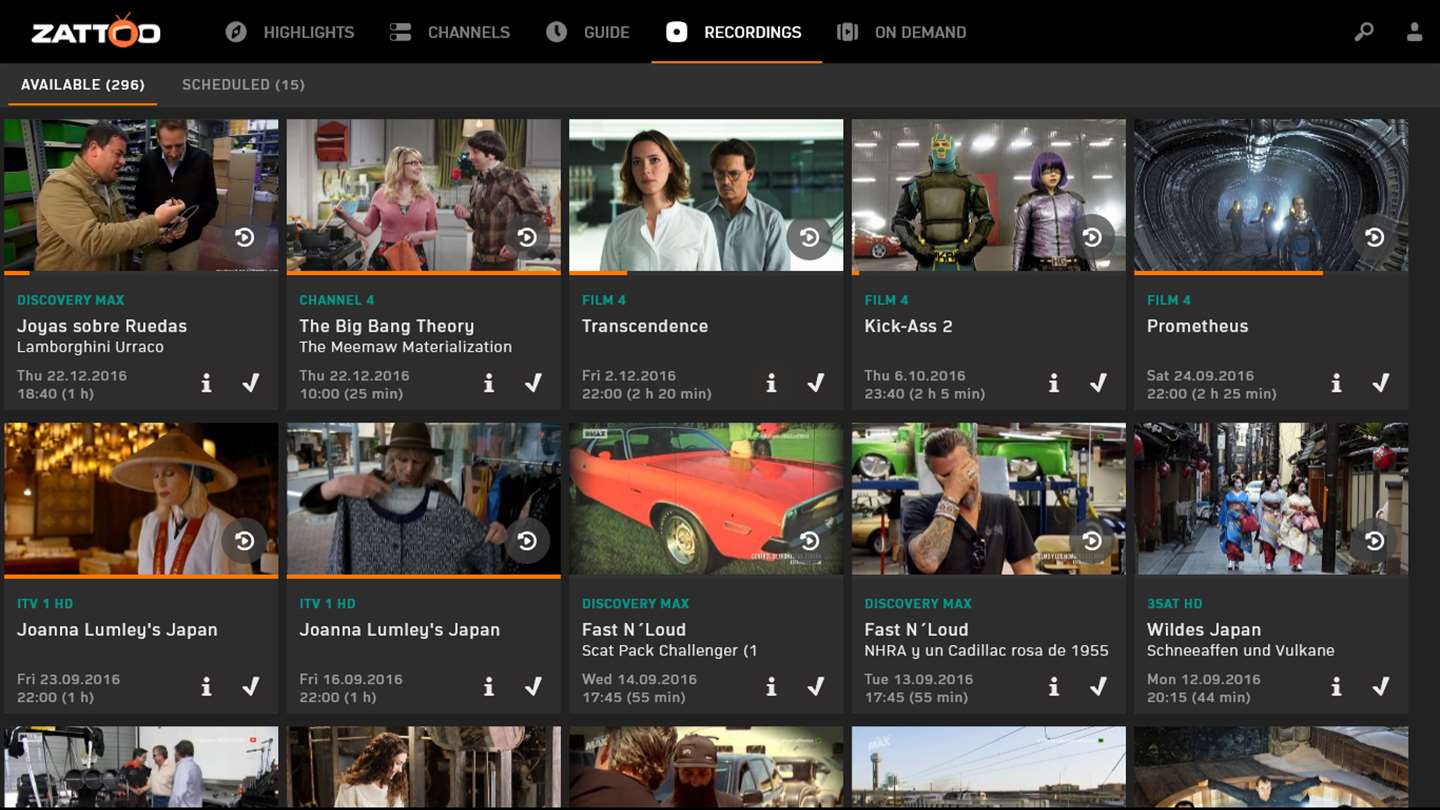This screenshot has height=810, width=1440.
Task: Click the Zattoo logo
Action: (x=96, y=32)
